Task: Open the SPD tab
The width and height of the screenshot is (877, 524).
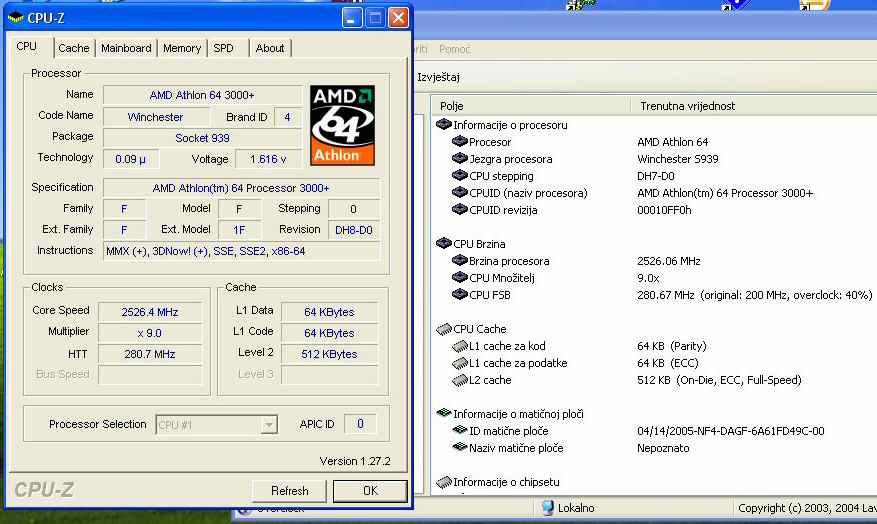Action: pyautogui.click(x=224, y=48)
